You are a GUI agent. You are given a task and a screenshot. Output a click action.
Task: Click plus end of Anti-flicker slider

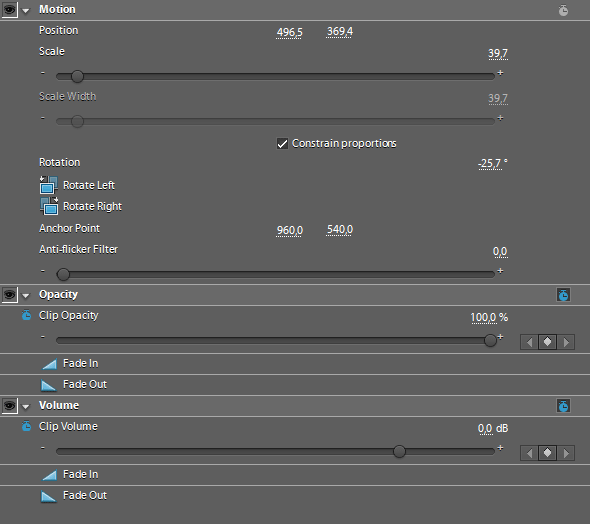click(x=500, y=270)
